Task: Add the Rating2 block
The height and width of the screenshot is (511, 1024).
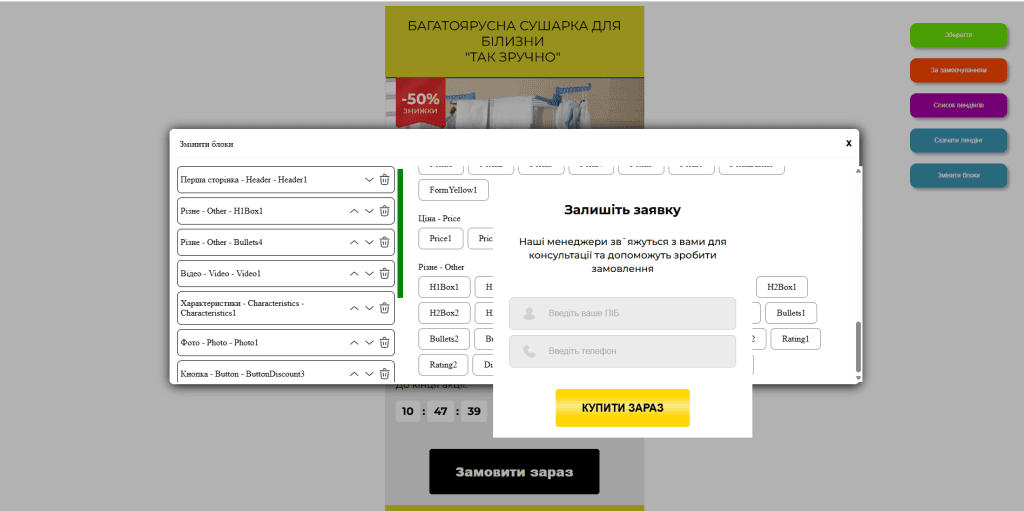Action: click(443, 365)
